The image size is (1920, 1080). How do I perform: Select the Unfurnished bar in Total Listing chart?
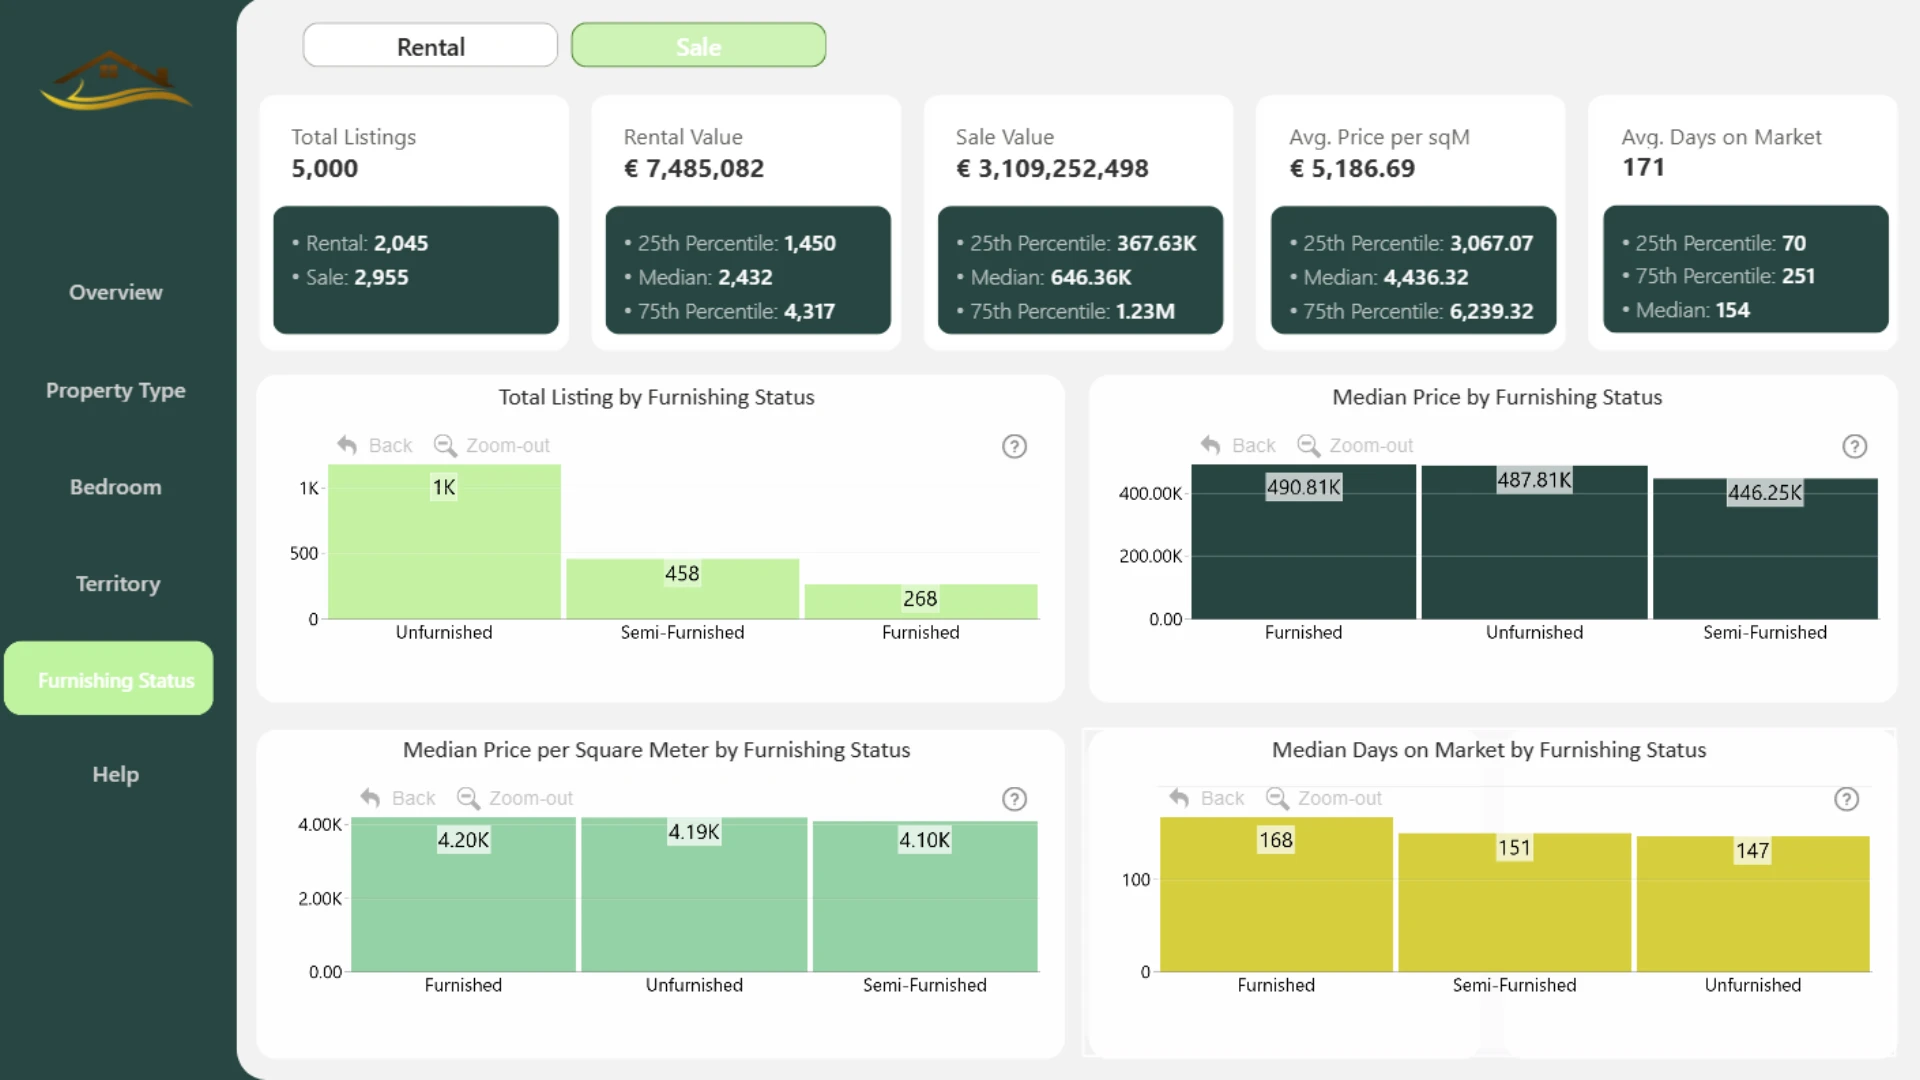click(444, 542)
